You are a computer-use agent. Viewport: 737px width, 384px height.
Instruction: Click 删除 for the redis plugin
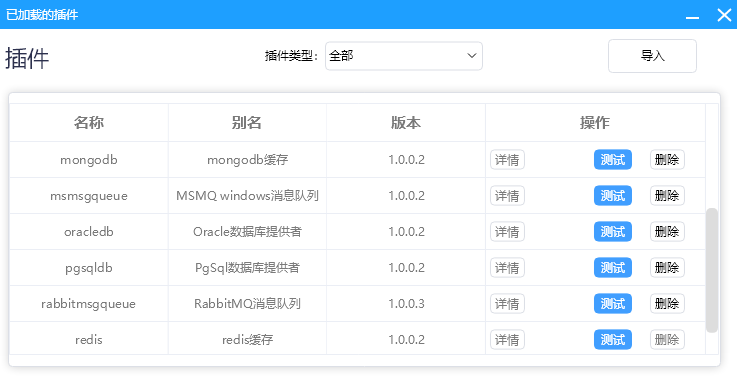pyautogui.click(x=667, y=339)
